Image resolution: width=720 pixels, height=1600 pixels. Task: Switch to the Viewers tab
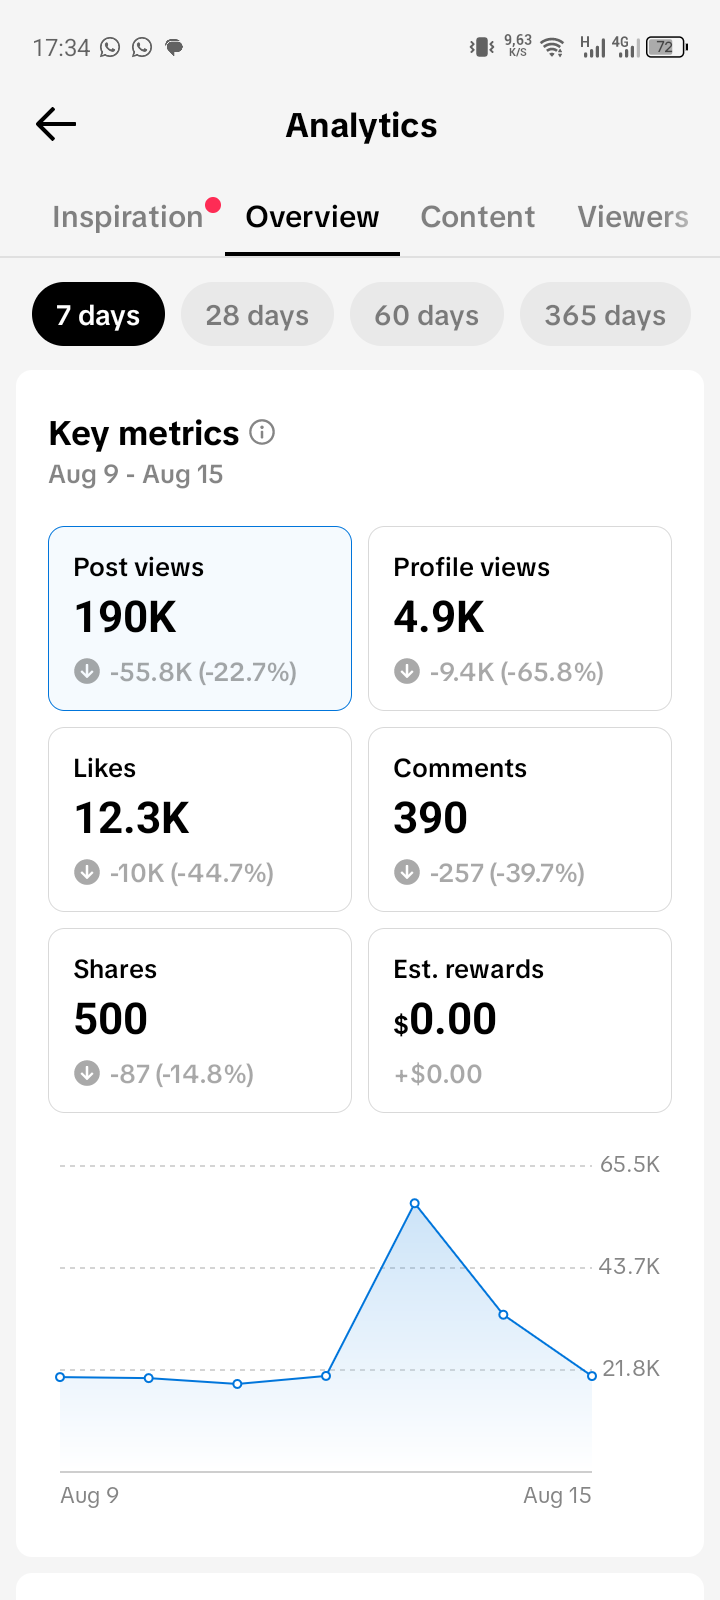pos(633,217)
